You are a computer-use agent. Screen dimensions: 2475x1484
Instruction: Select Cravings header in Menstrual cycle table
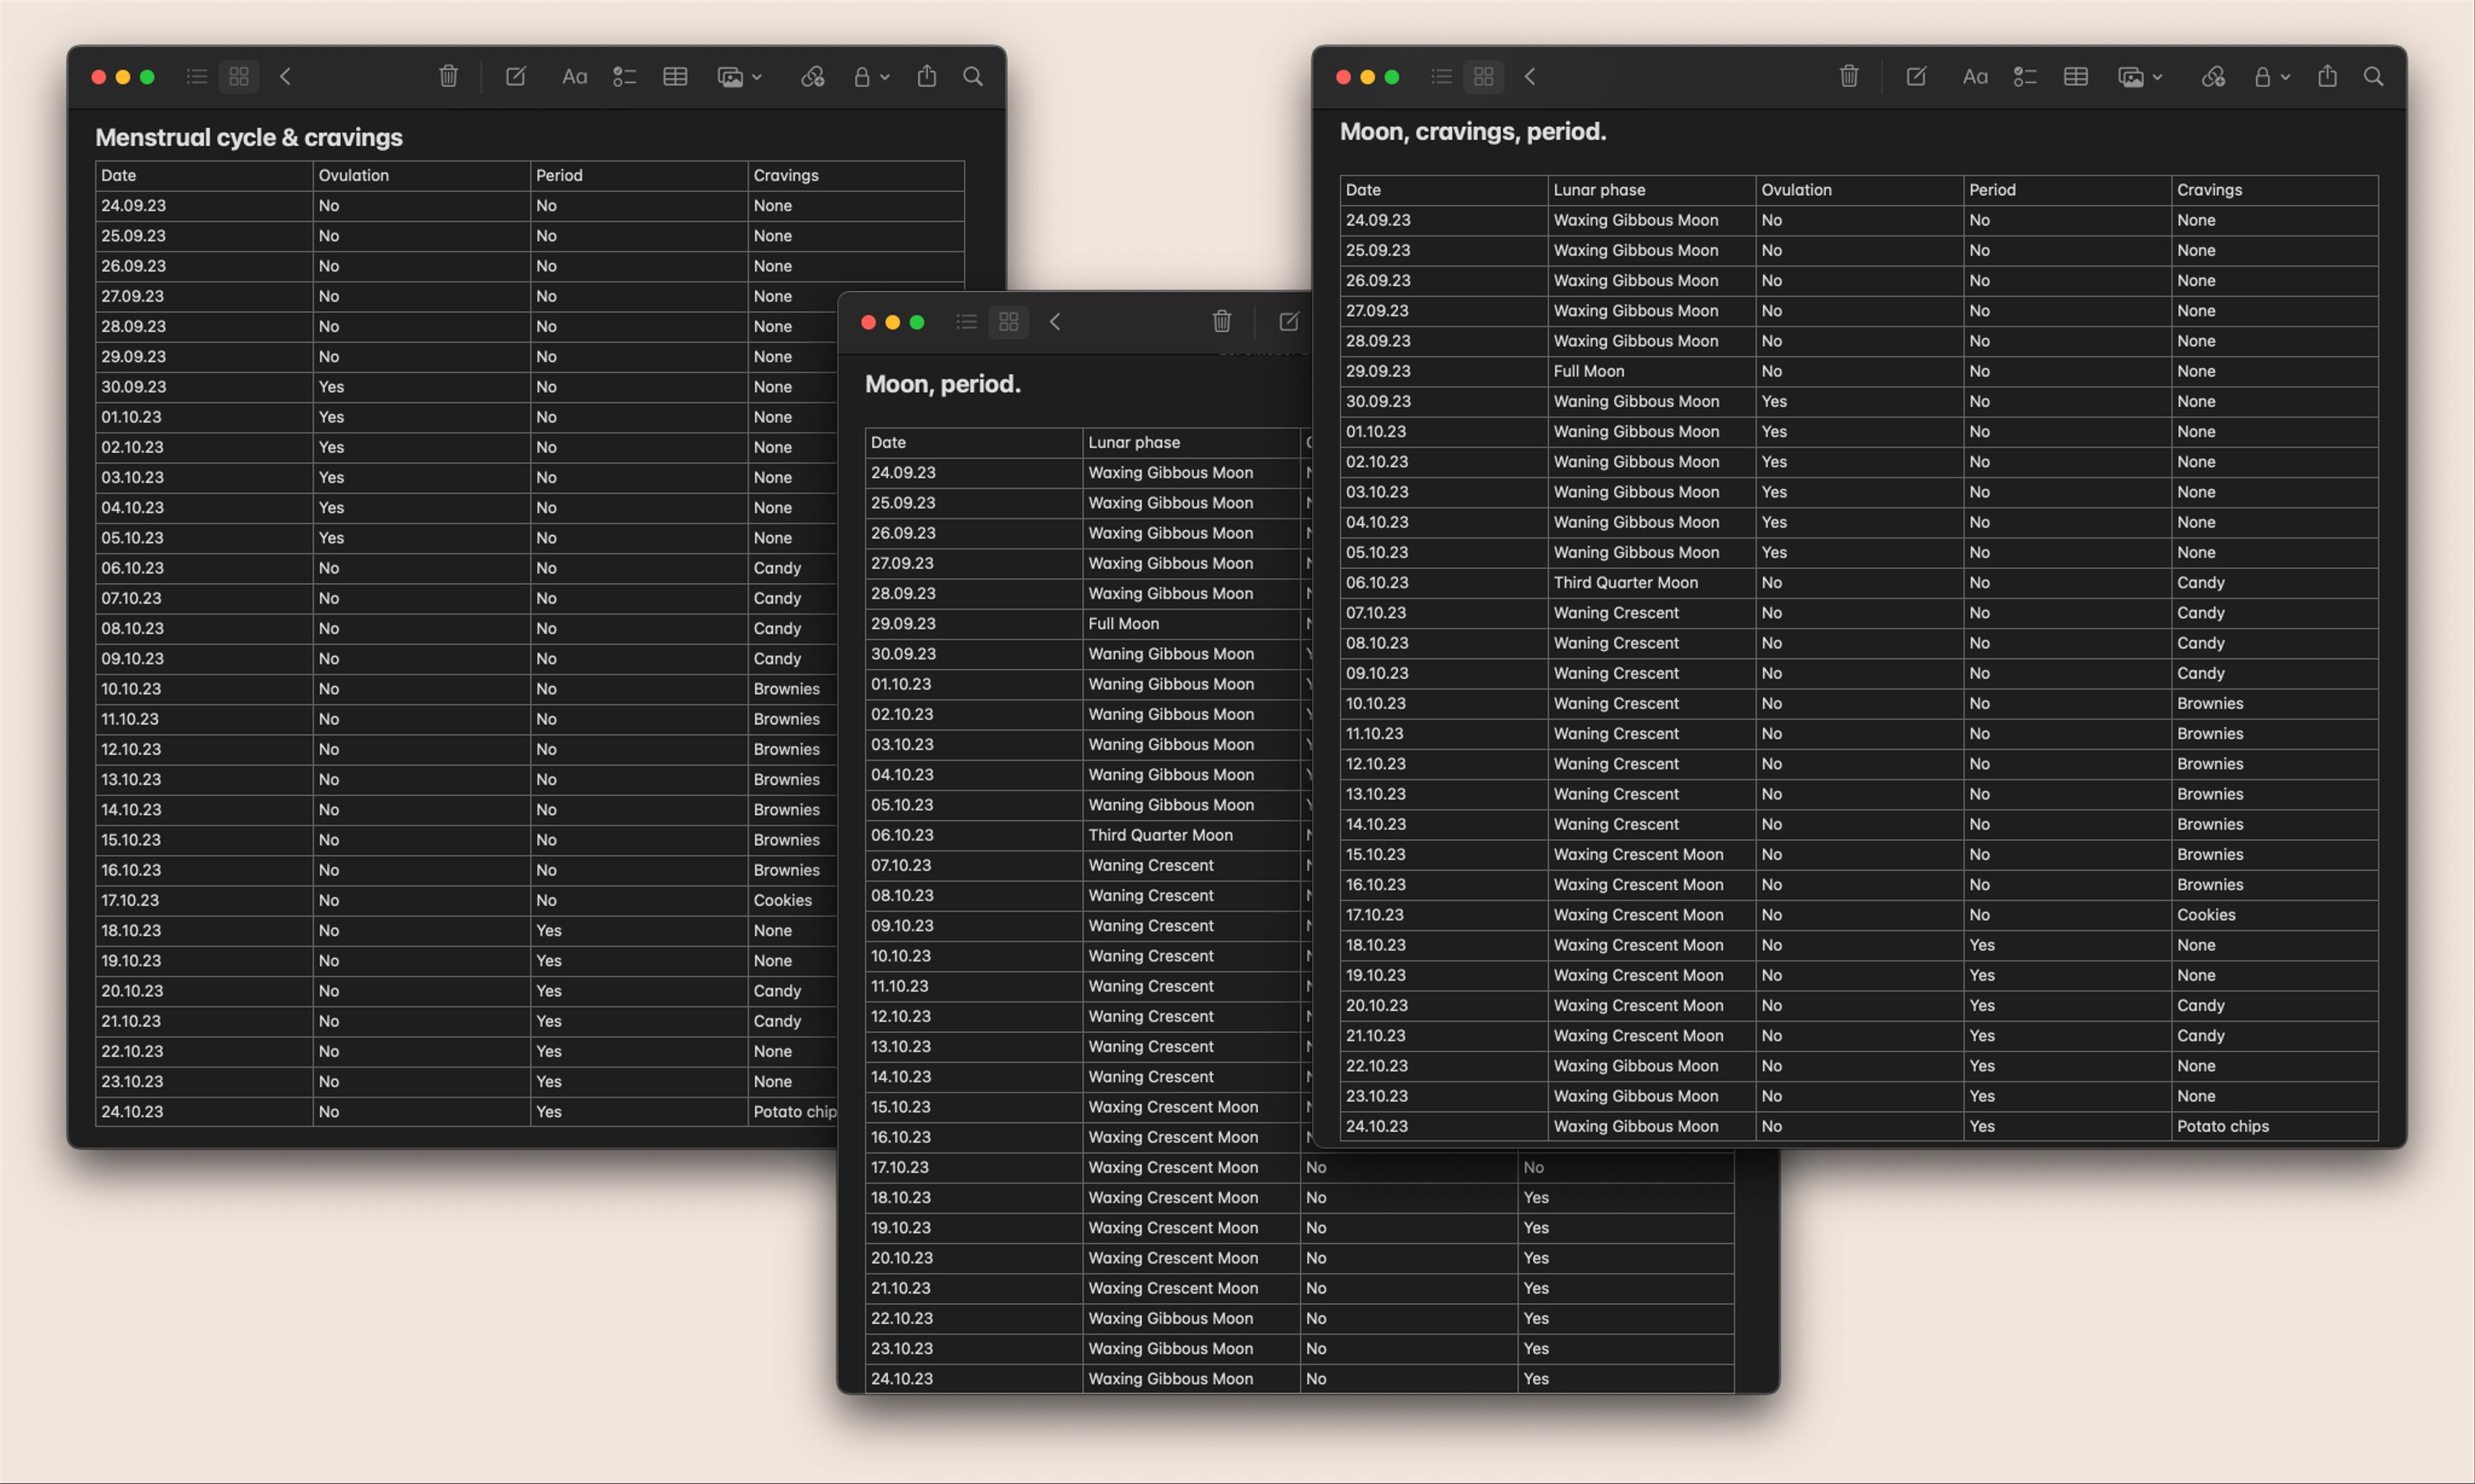tap(857, 176)
